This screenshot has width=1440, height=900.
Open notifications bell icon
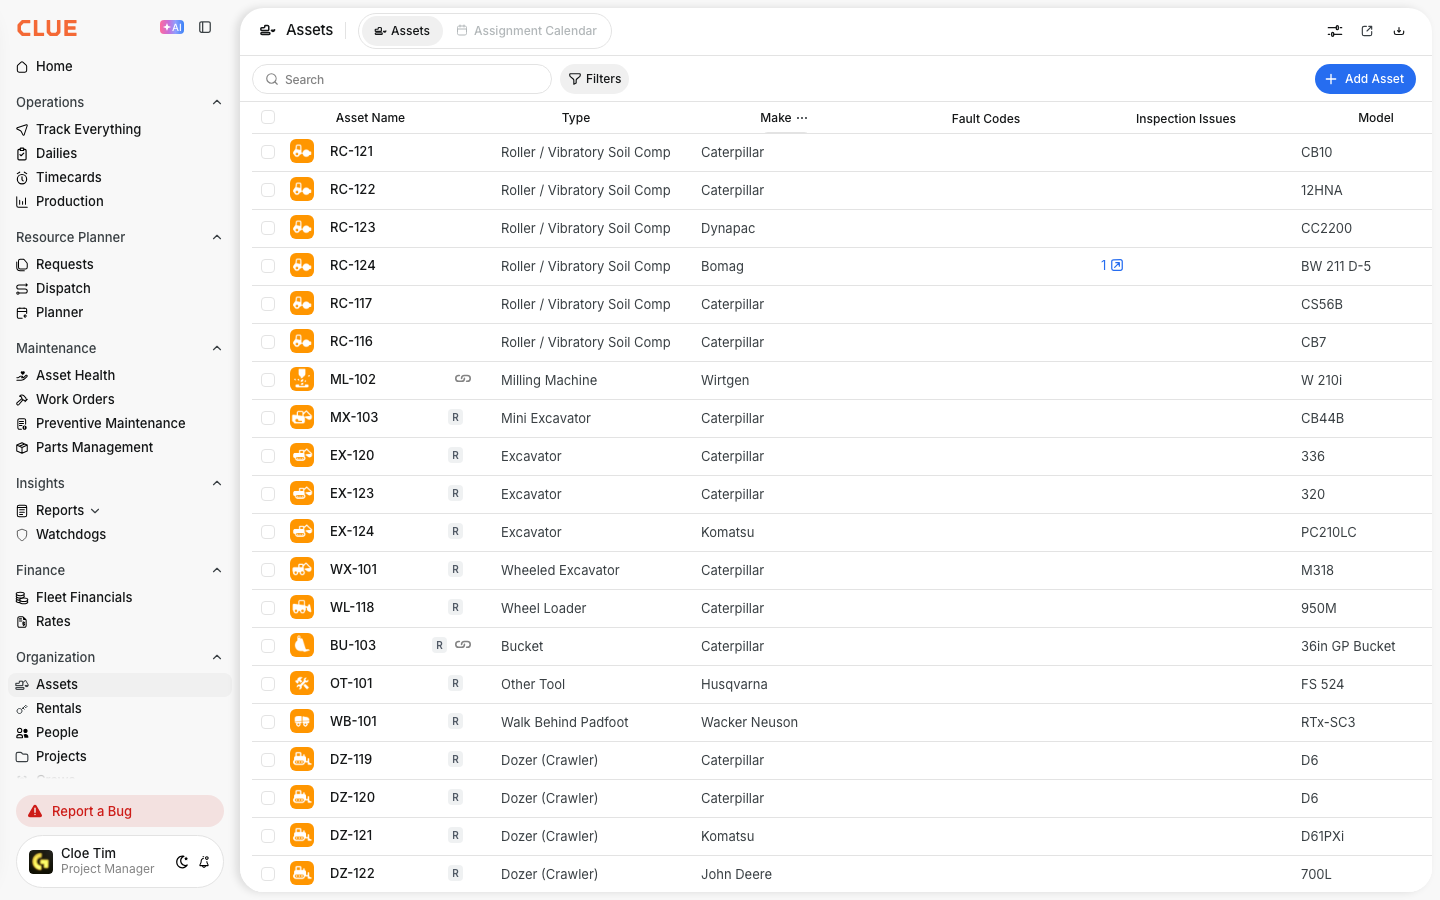(204, 862)
